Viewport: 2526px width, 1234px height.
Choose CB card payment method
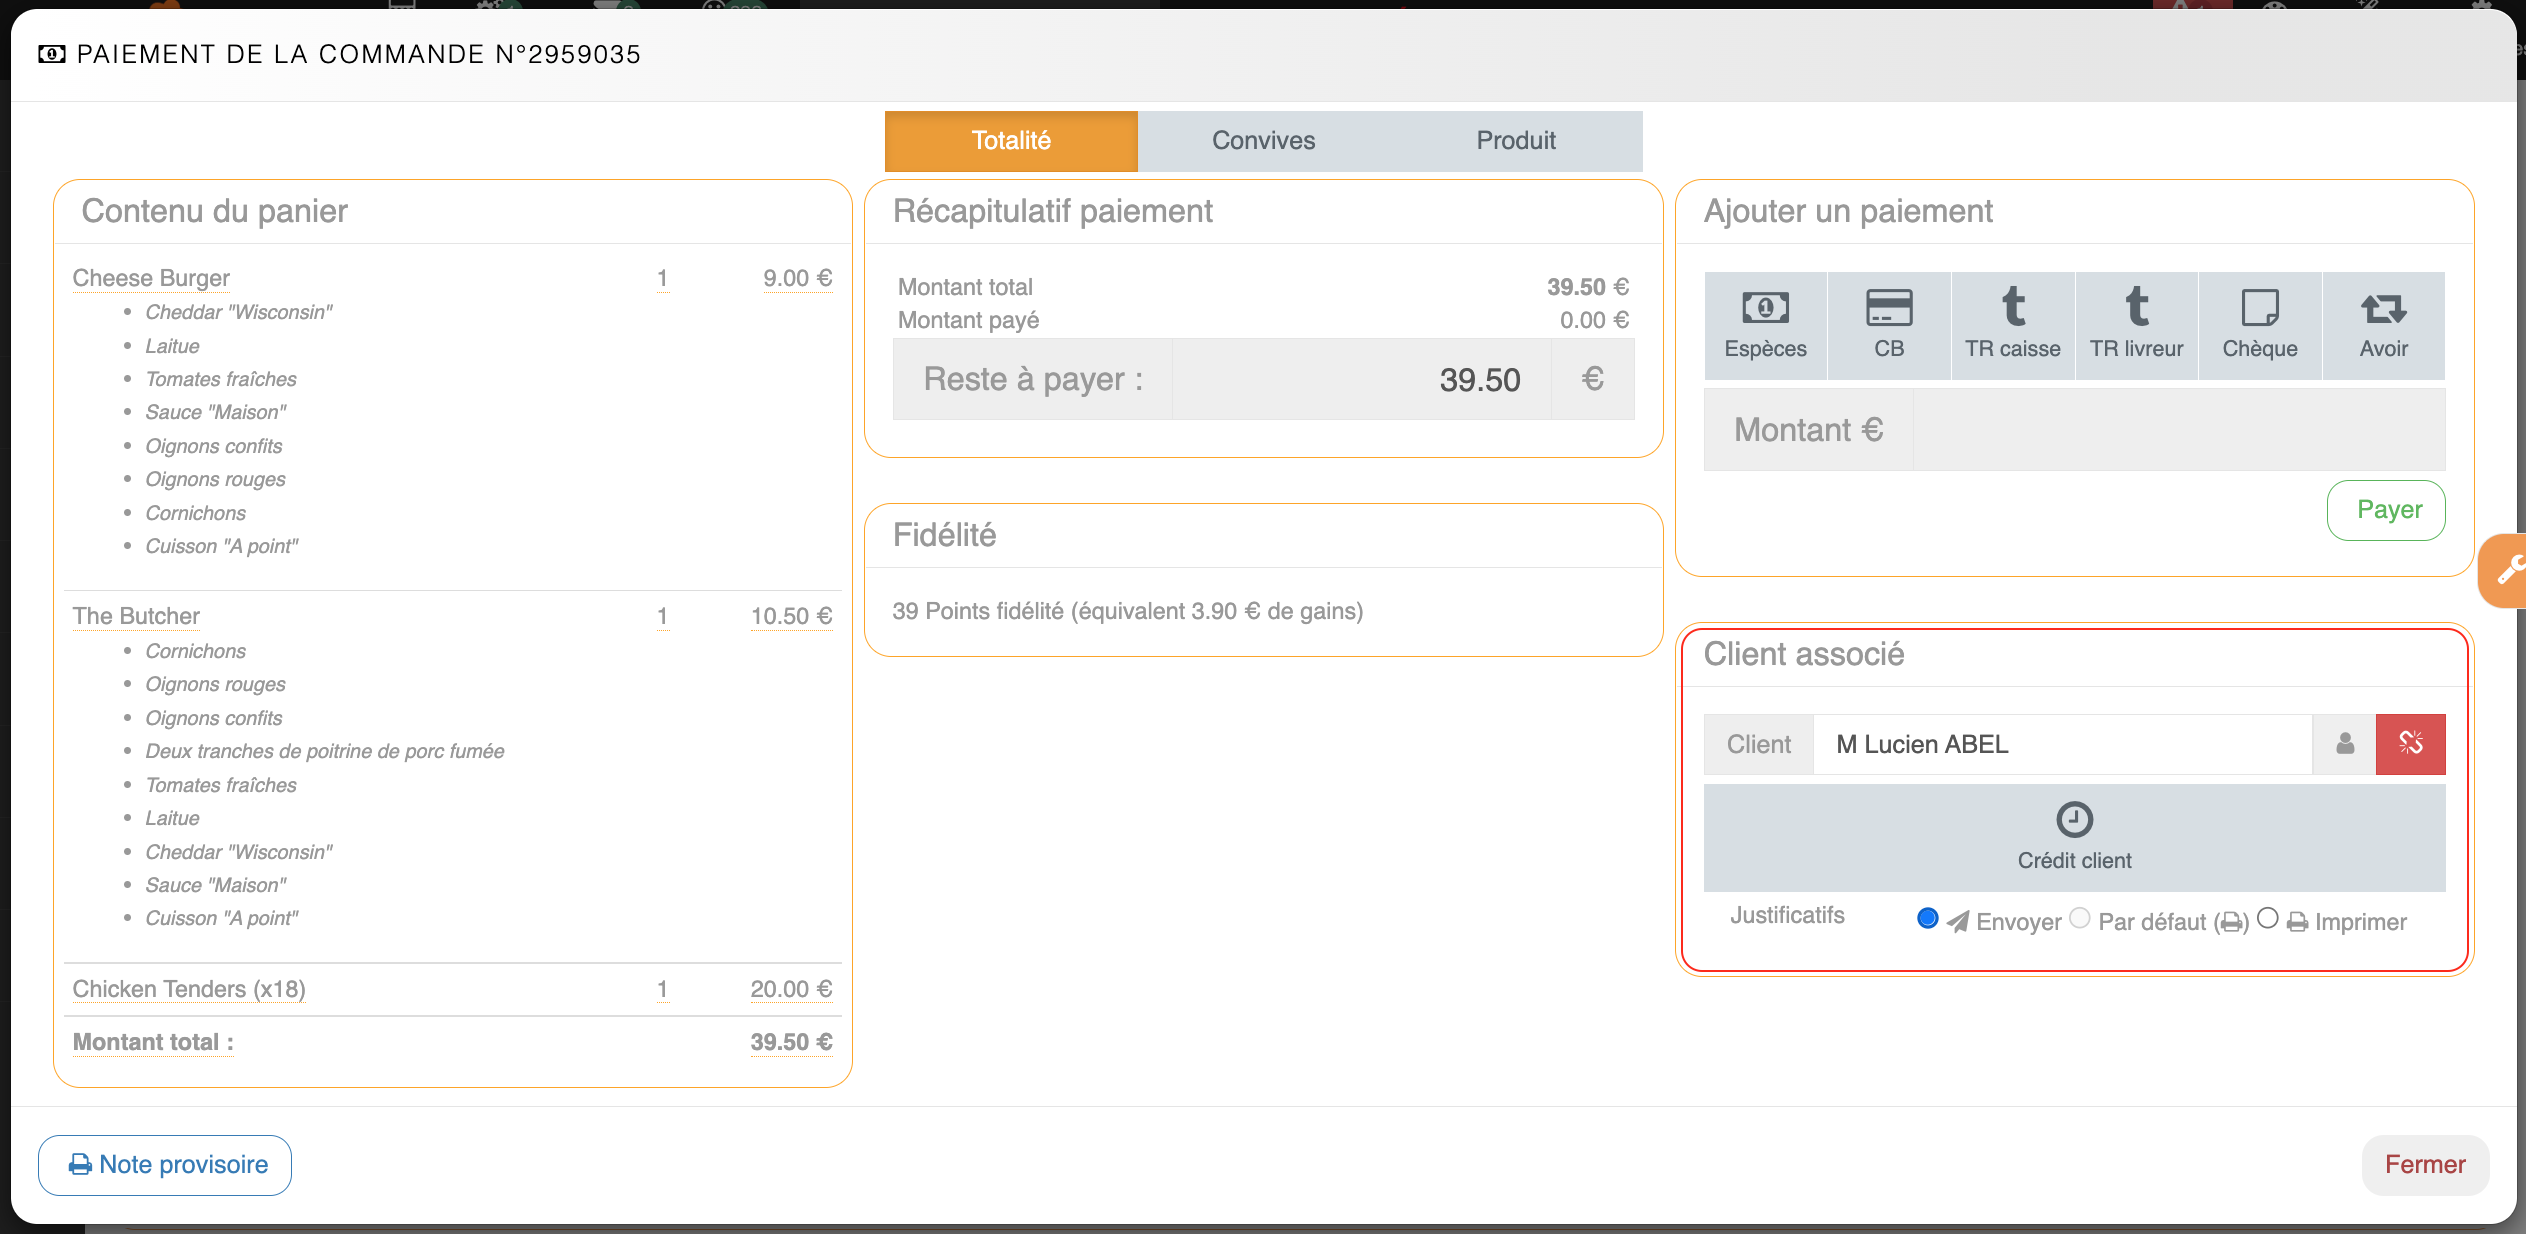(1889, 325)
